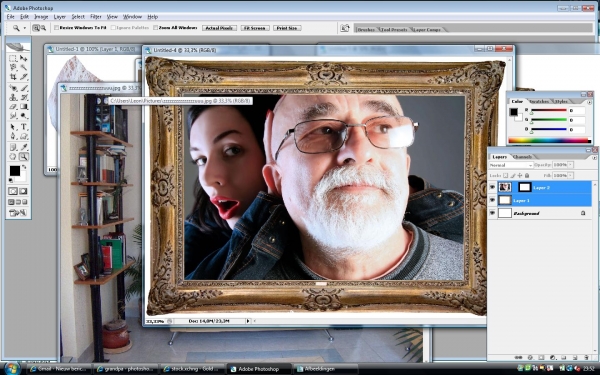Click Create new group folder icon
Screen dimensions: 600x375
tap(564, 358)
